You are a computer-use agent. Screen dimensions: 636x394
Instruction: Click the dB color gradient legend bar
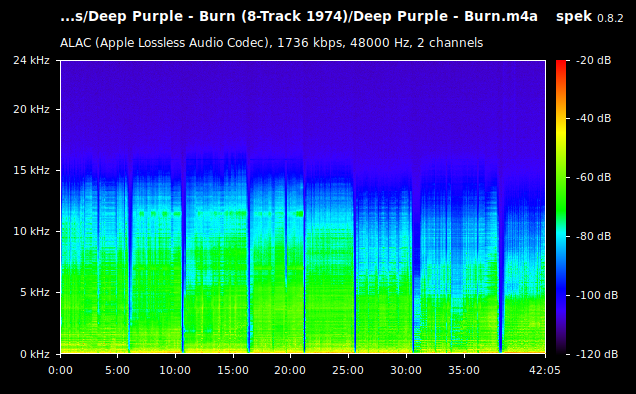[x=561, y=207]
